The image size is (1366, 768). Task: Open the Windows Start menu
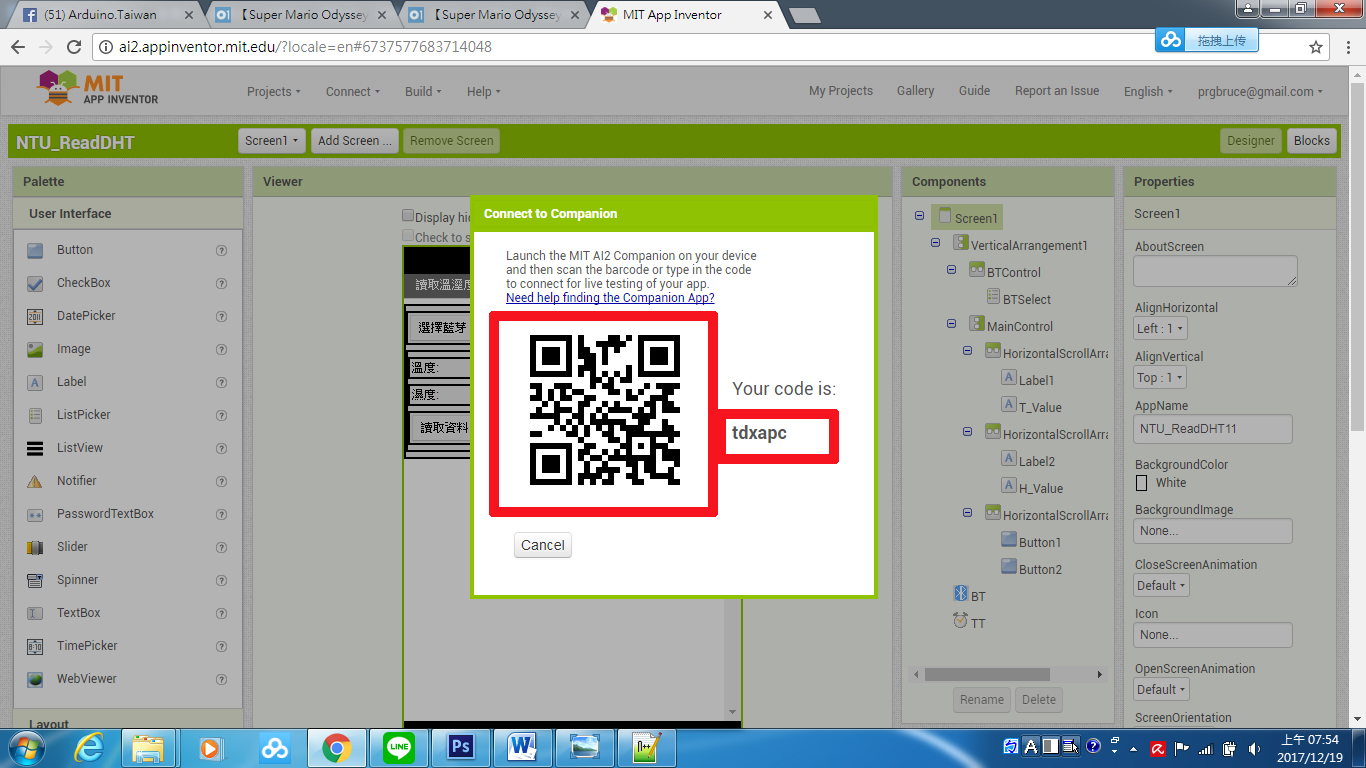tap(25, 747)
